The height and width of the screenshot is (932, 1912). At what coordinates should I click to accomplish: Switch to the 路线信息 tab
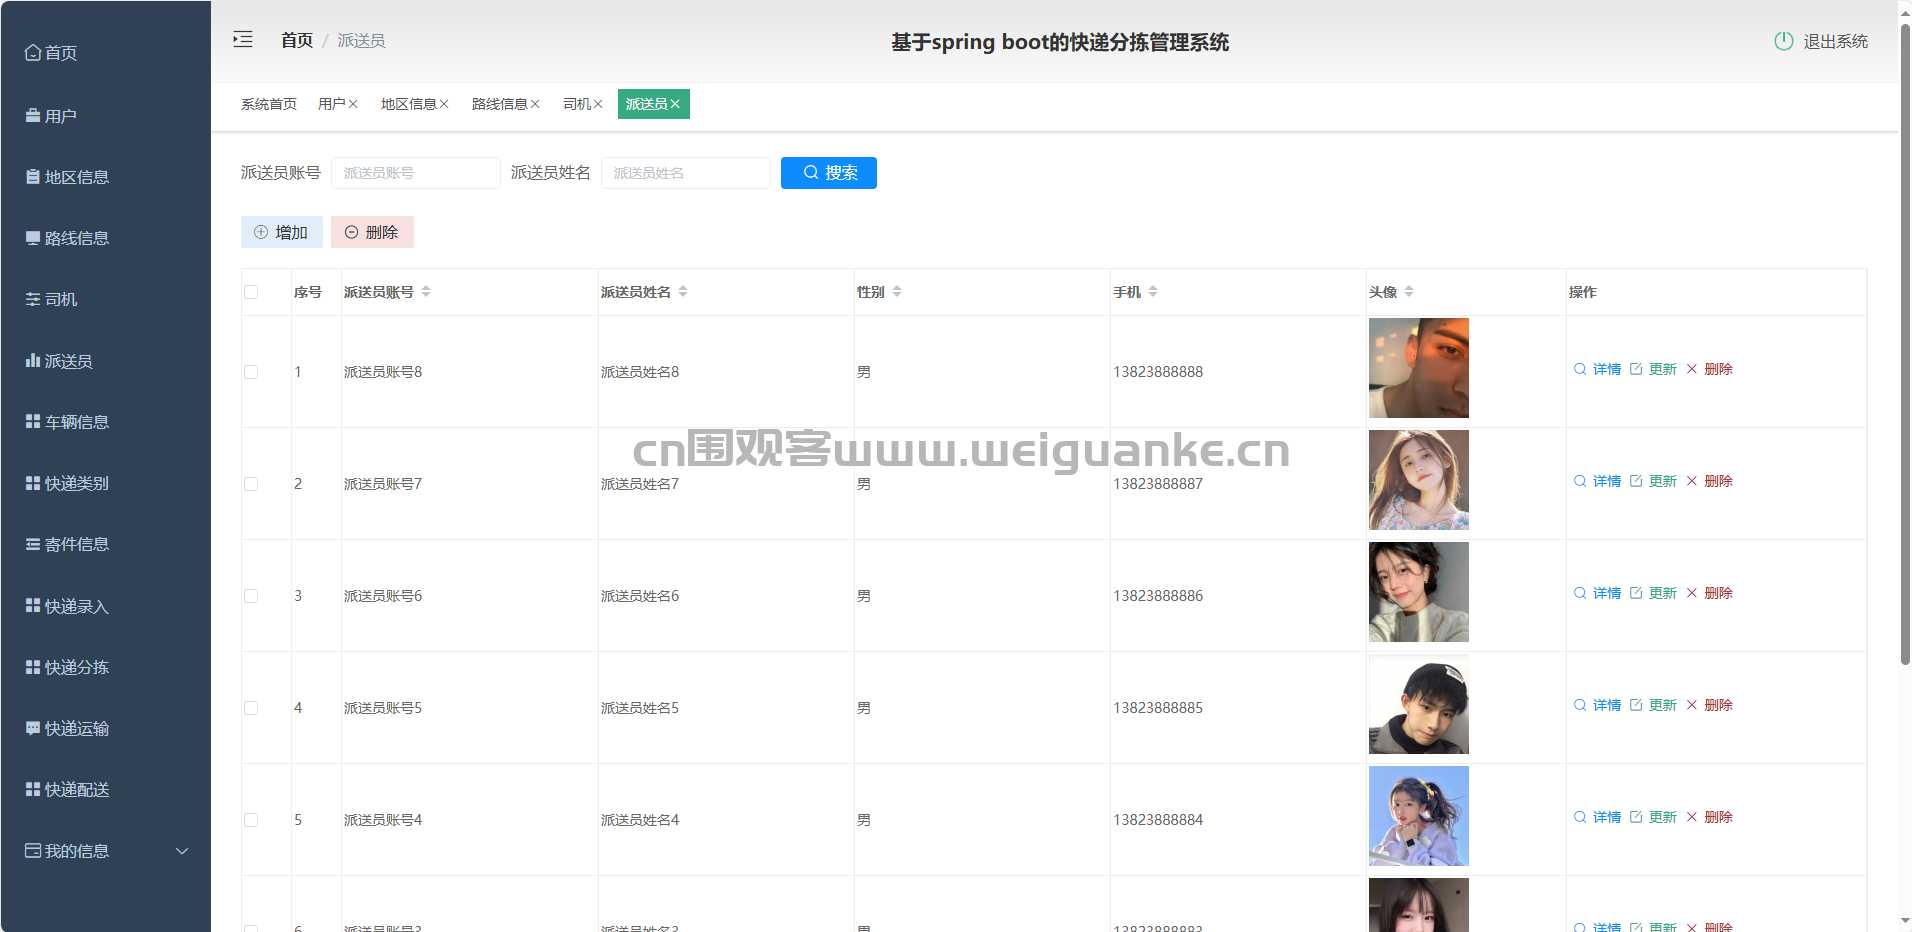[499, 104]
